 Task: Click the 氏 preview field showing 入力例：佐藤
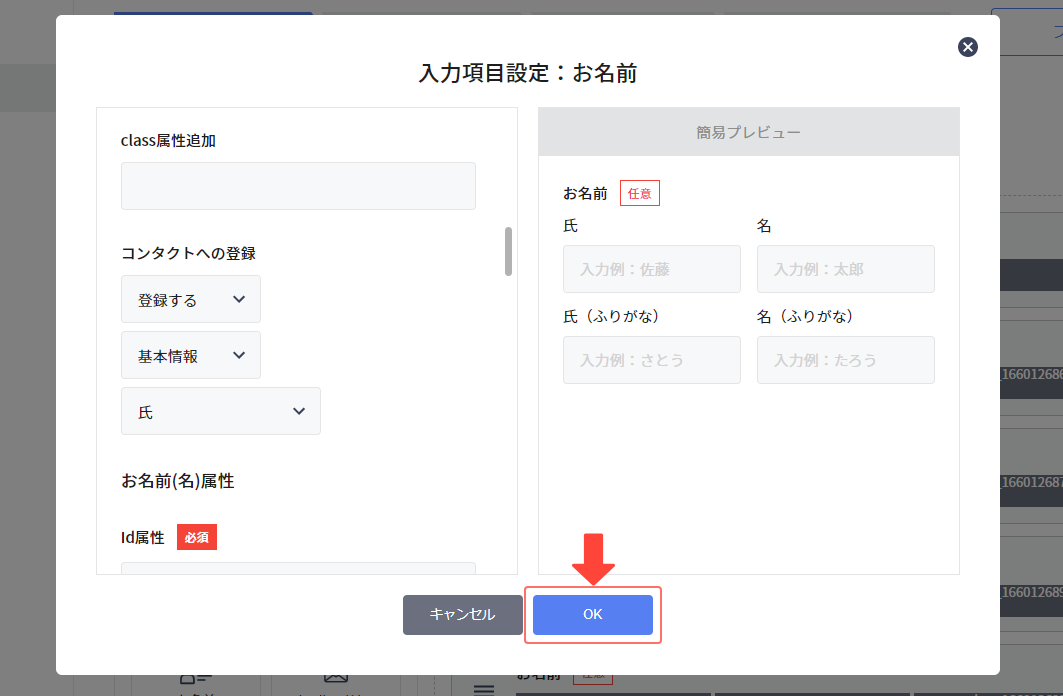click(x=651, y=269)
